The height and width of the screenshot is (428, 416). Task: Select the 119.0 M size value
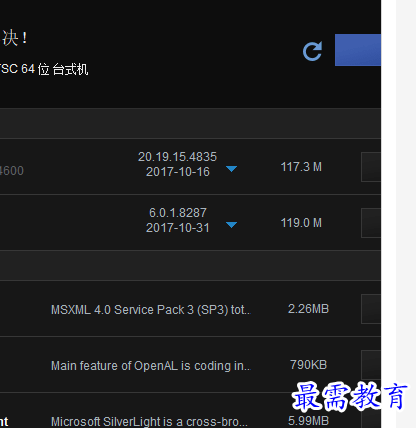point(301,223)
